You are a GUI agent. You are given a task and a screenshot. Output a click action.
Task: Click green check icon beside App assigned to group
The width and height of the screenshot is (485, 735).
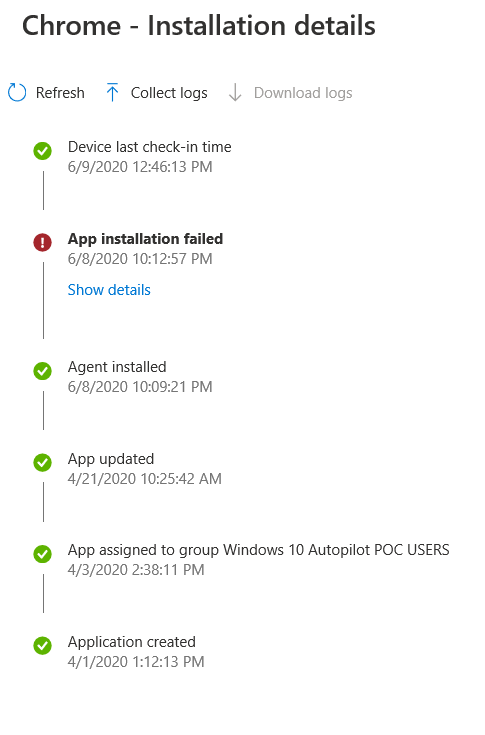[x=43, y=554]
